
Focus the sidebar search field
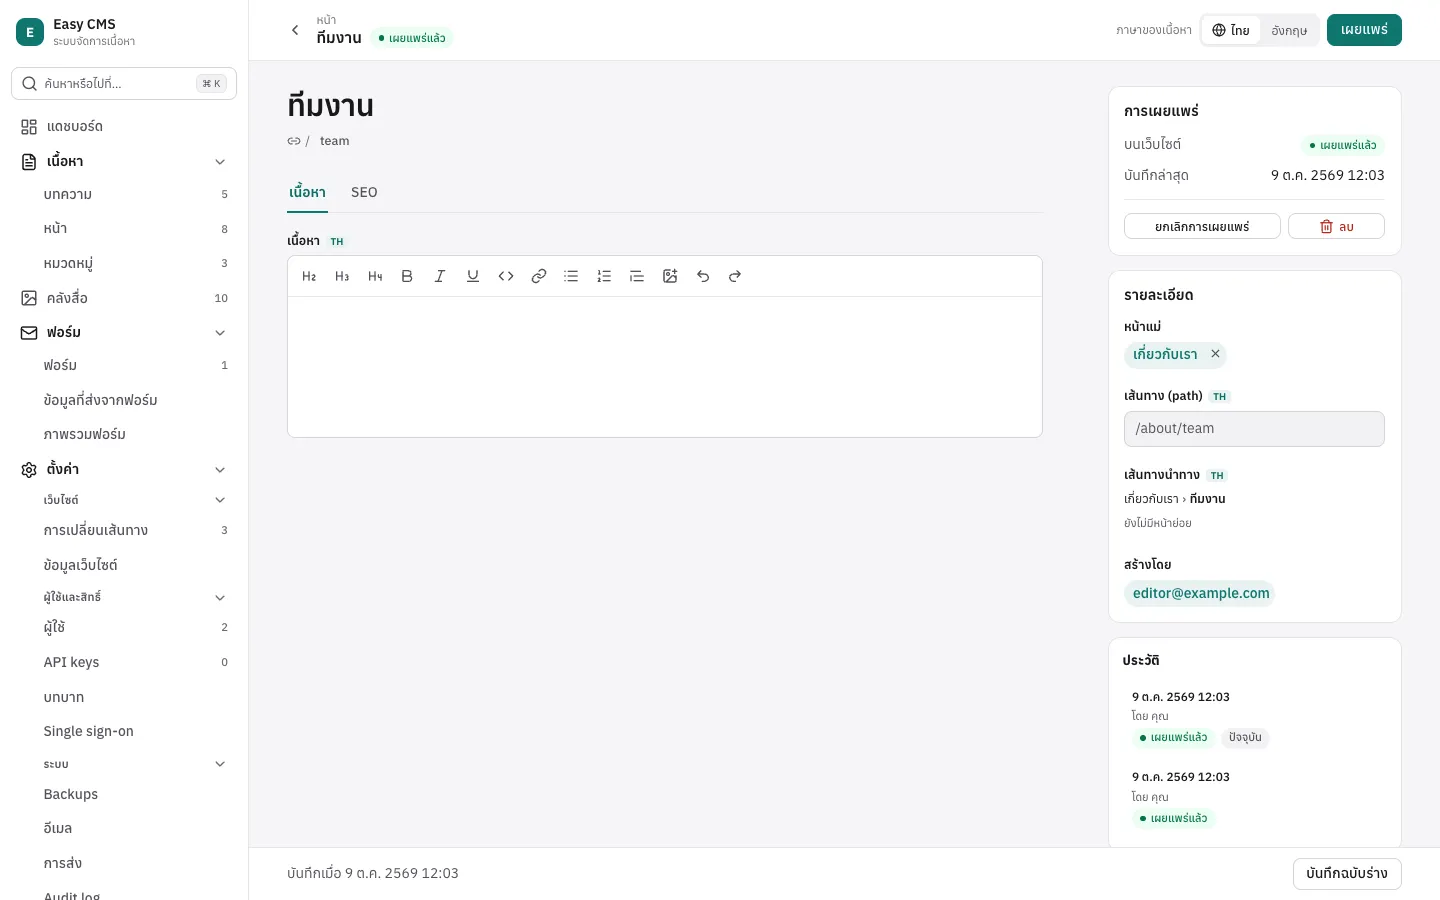point(124,84)
